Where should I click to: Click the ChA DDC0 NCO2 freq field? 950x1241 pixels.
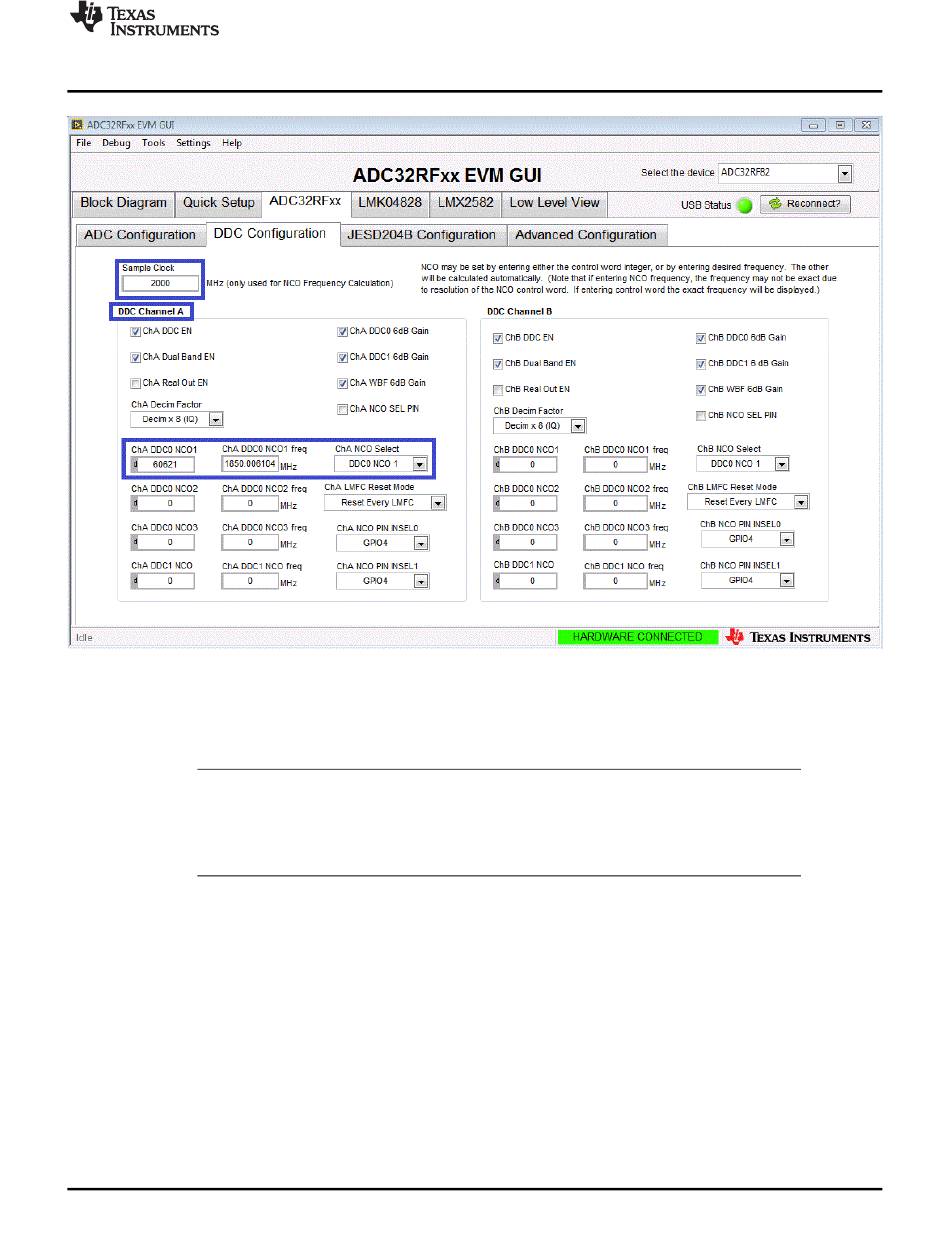click(x=250, y=503)
